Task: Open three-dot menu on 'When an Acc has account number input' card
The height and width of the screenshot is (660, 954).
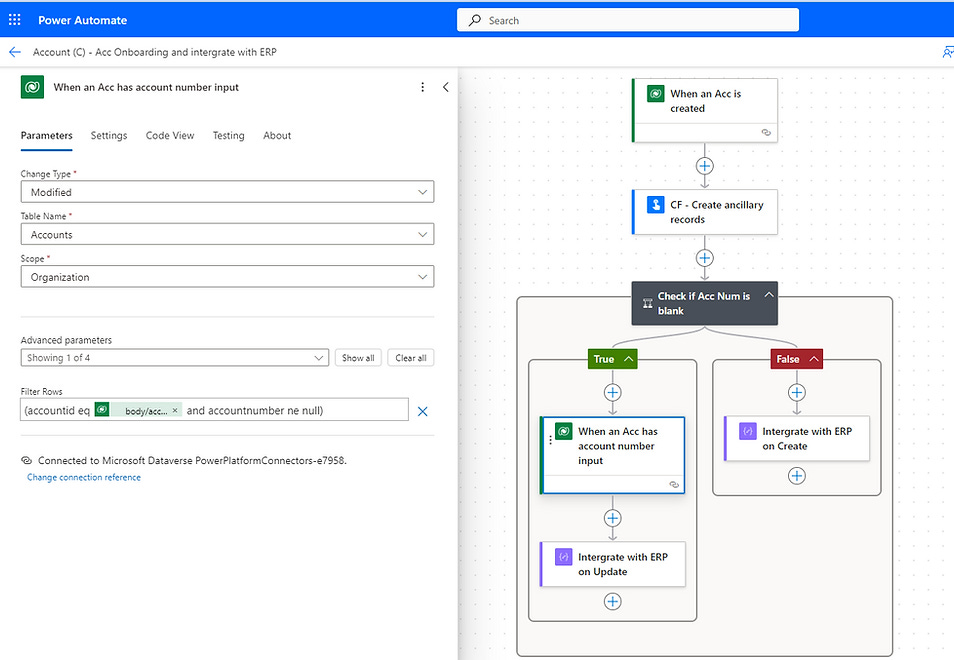Action: [551, 440]
